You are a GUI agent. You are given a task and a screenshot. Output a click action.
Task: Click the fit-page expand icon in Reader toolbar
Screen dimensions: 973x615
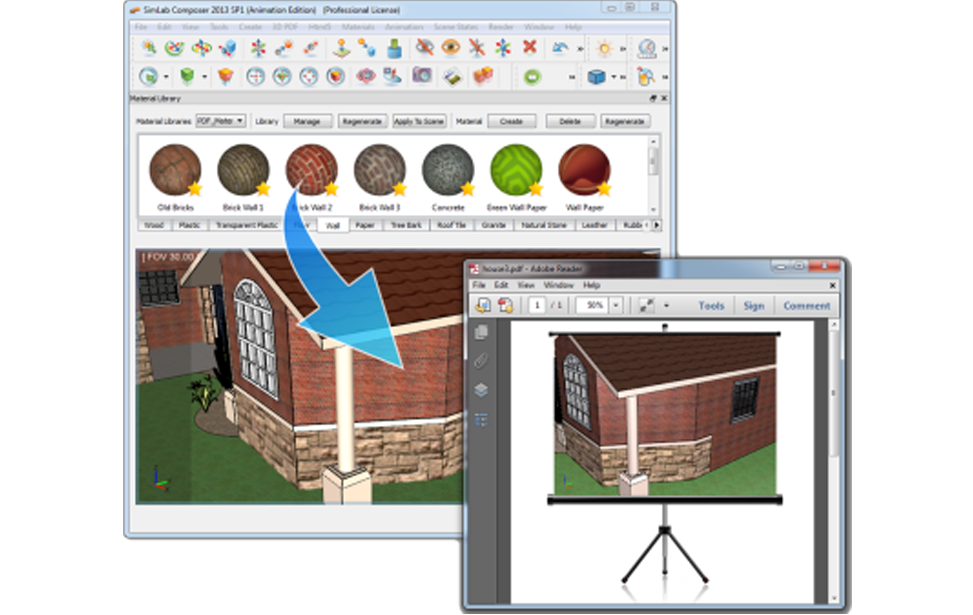(647, 305)
